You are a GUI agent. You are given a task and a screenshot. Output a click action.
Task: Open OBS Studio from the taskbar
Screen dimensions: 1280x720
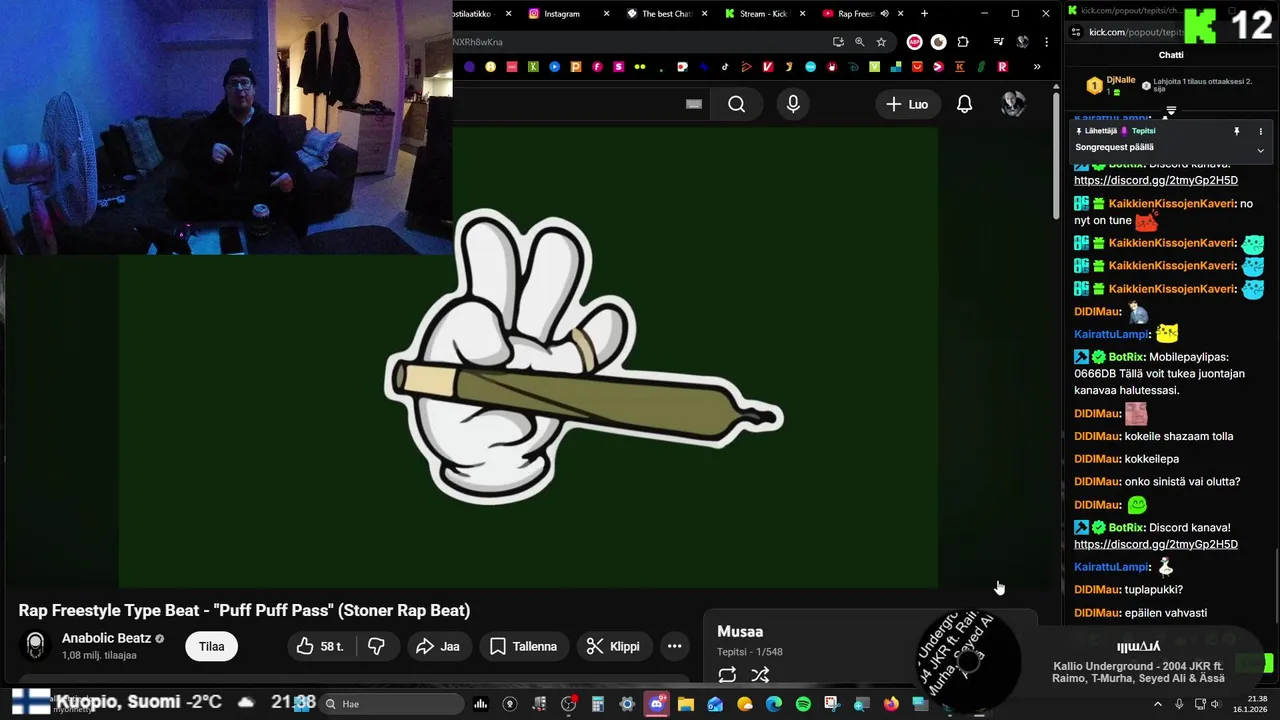pos(568,704)
